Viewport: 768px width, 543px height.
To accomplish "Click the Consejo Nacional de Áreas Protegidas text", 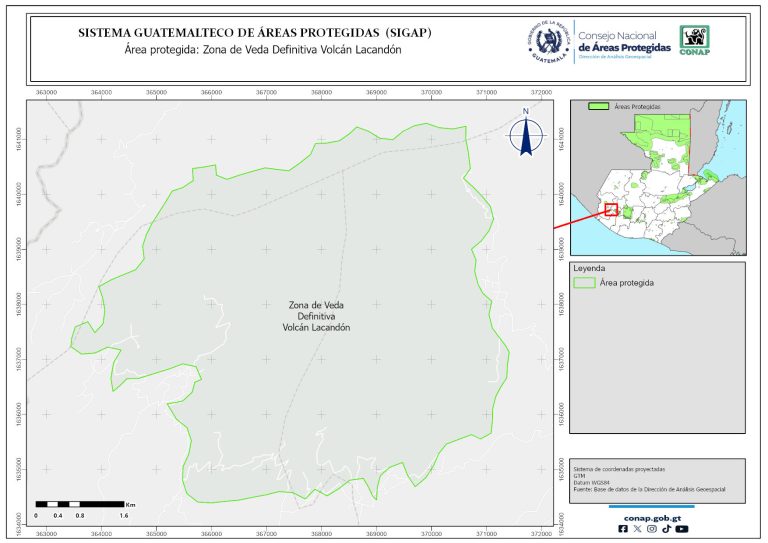I will (x=624, y=42).
